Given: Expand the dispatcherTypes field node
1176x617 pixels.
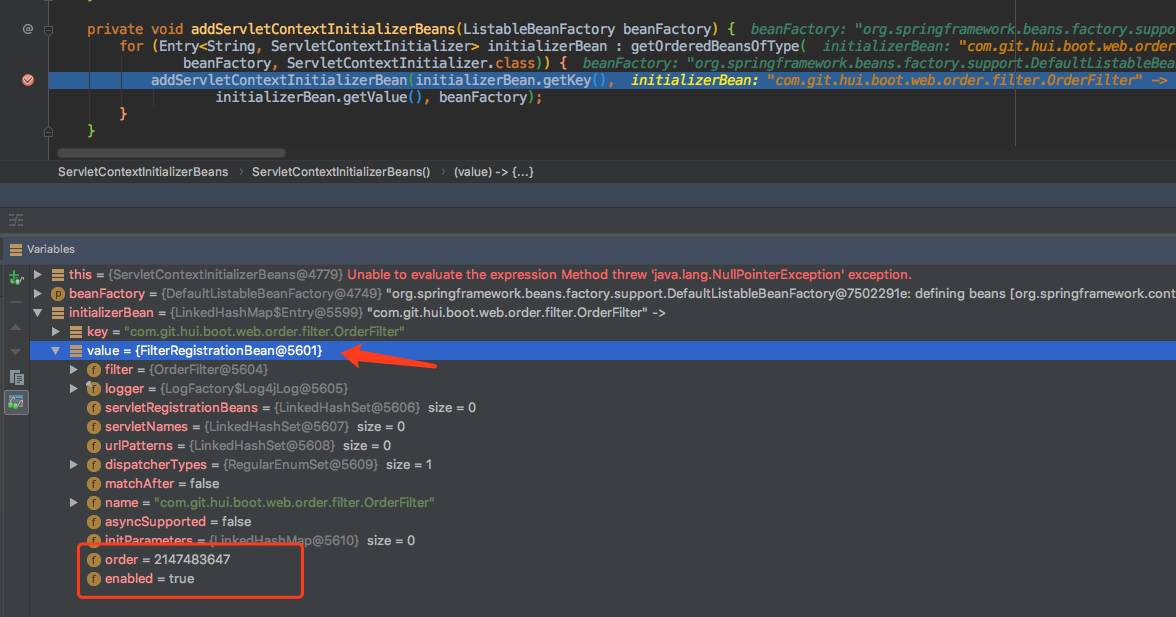Looking at the screenshot, I should tap(74, 465).
